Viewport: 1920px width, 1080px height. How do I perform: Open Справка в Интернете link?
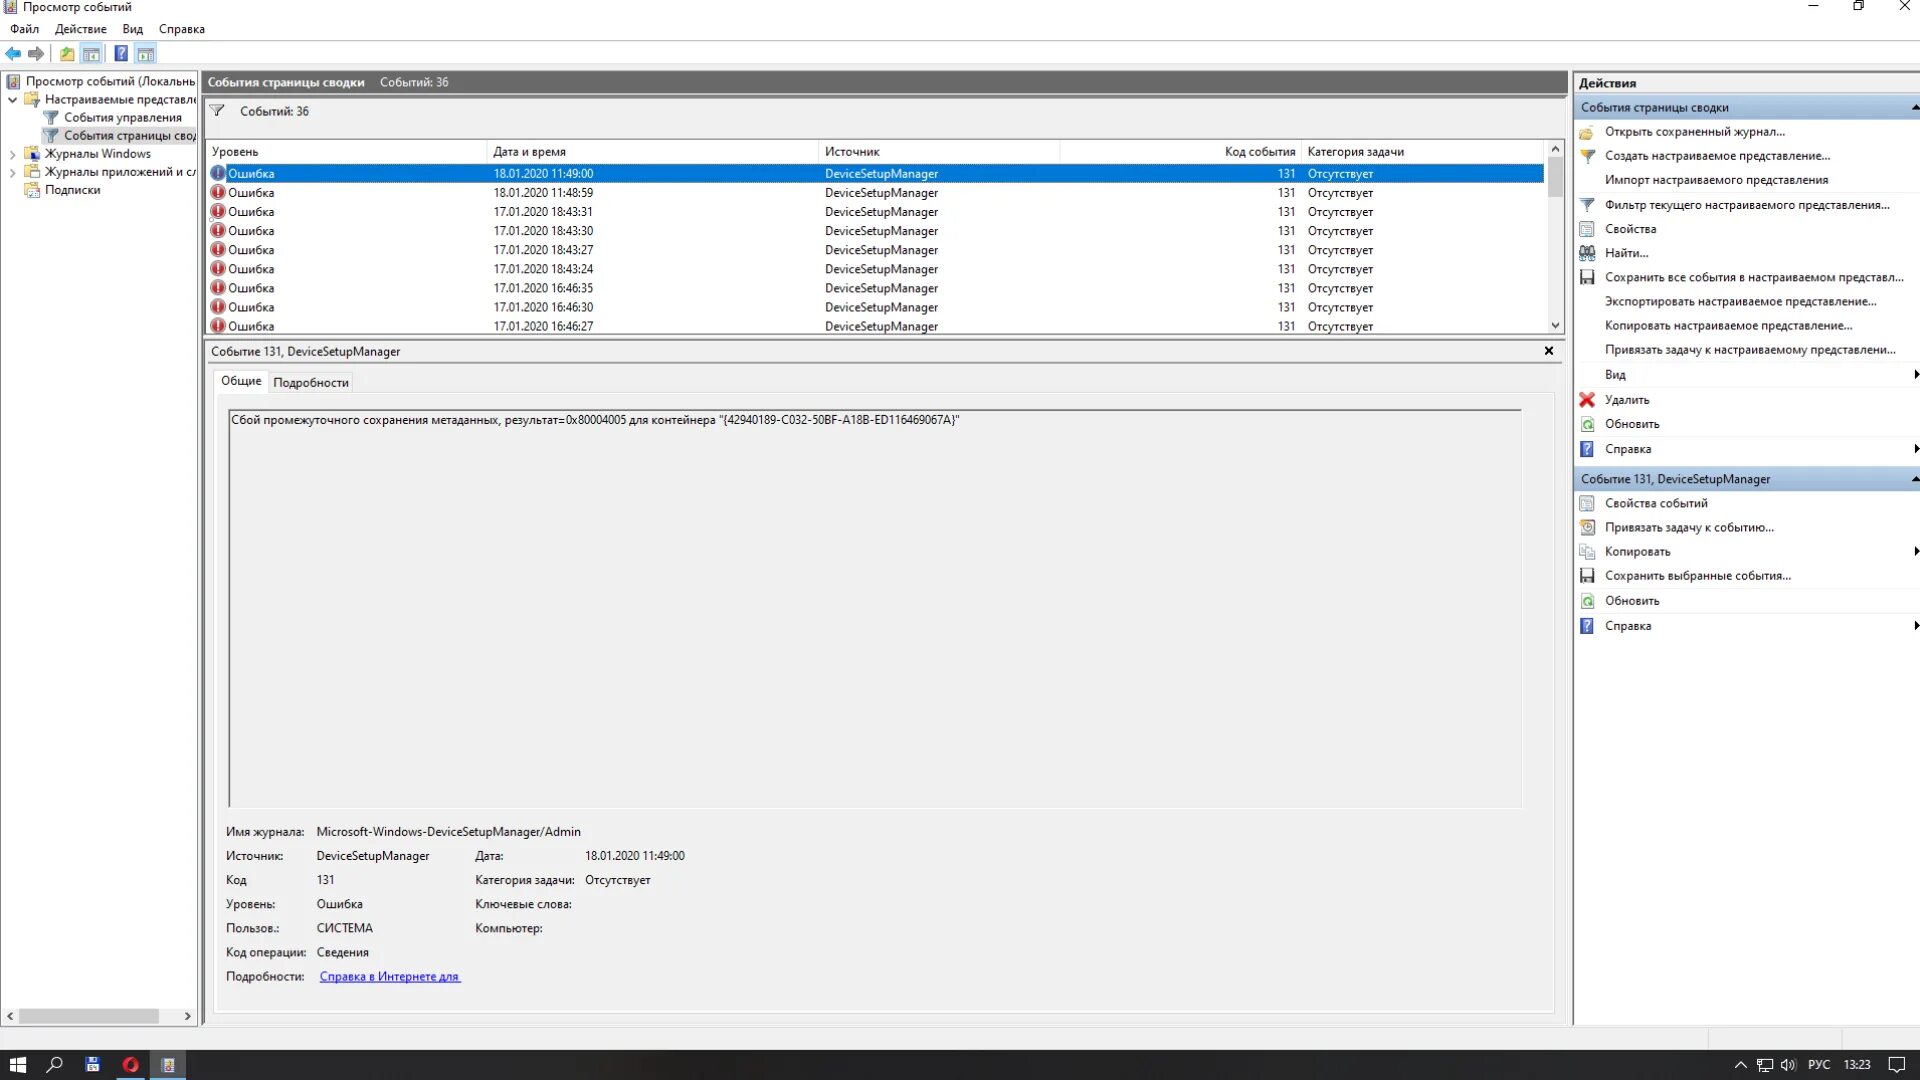389,977
